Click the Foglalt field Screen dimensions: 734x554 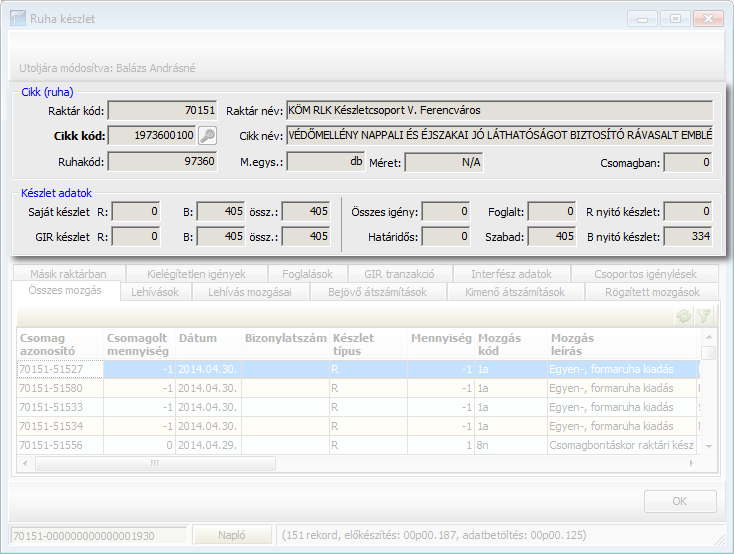click(x=552, y=212)
